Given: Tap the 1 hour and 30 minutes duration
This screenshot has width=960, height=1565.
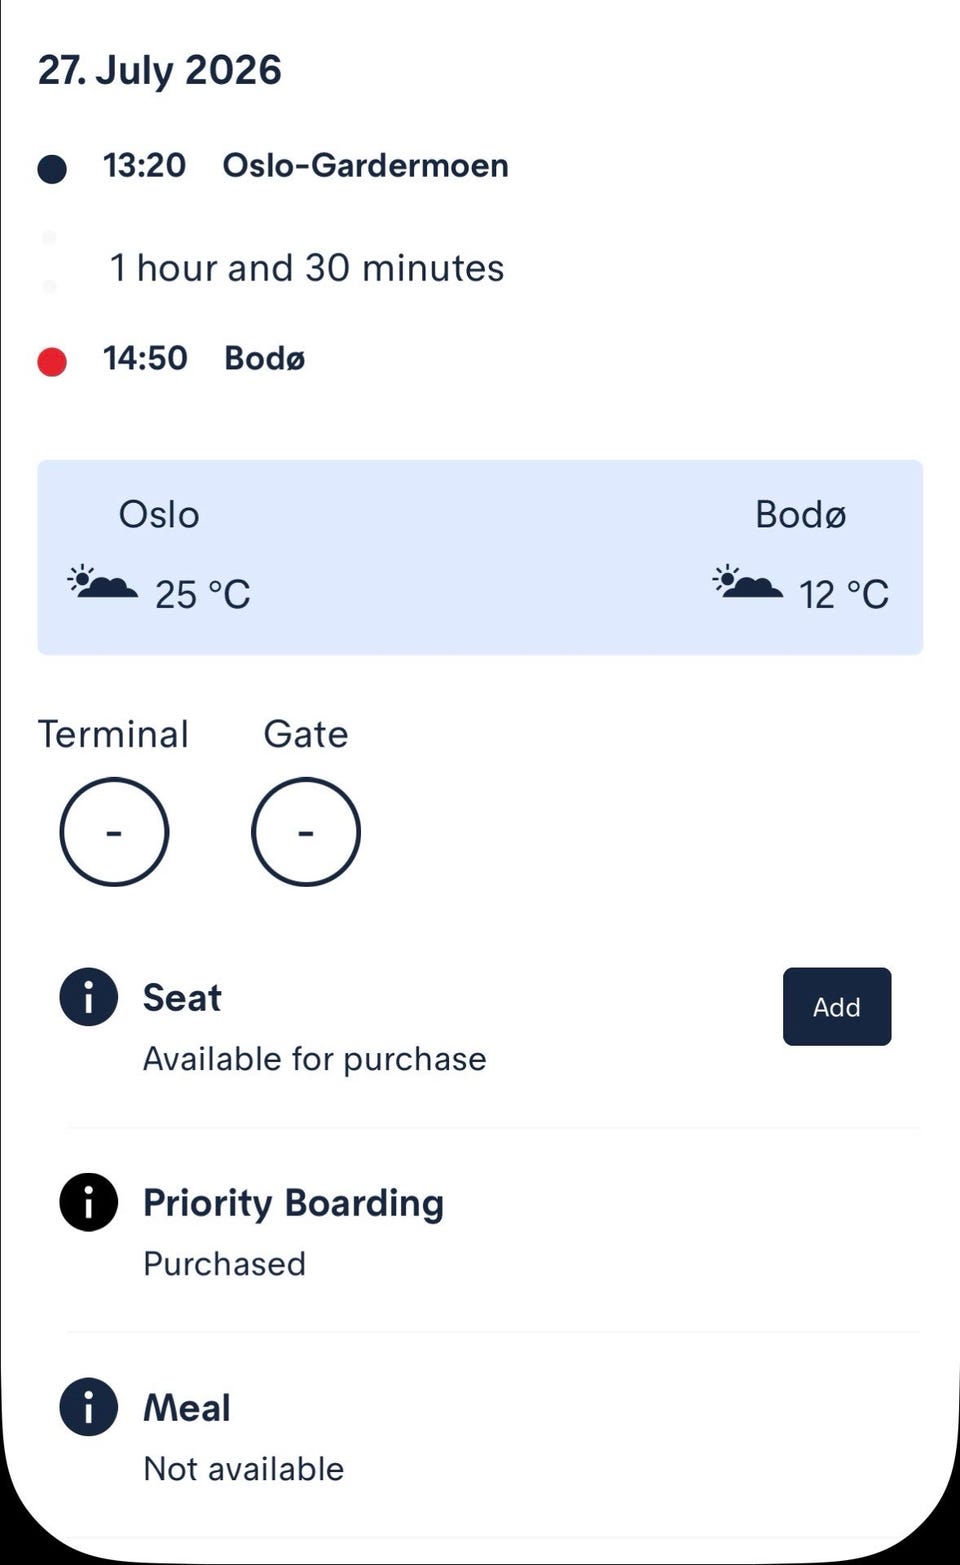Looking at the screenshot, I should [307, 268].
